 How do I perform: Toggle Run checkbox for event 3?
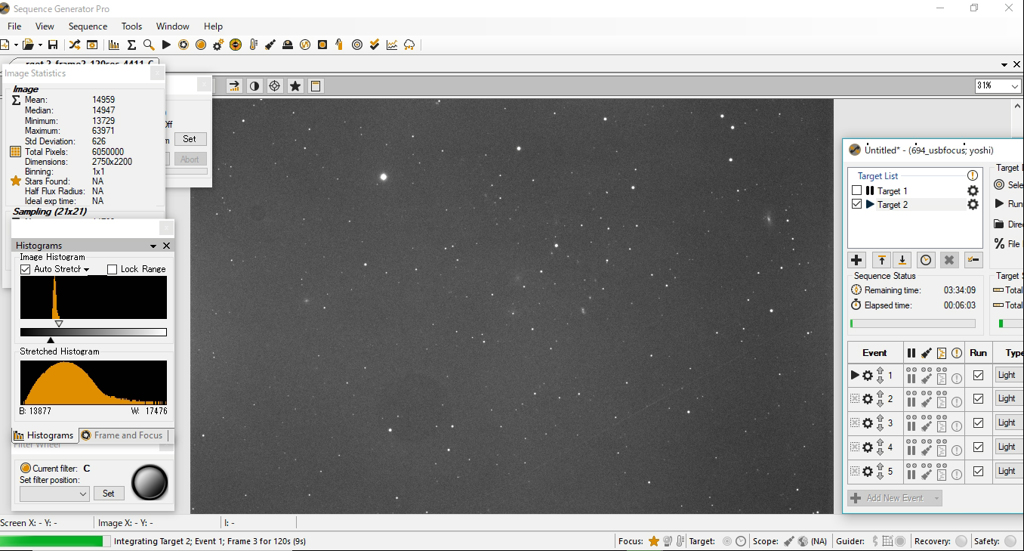coord(978,423)
